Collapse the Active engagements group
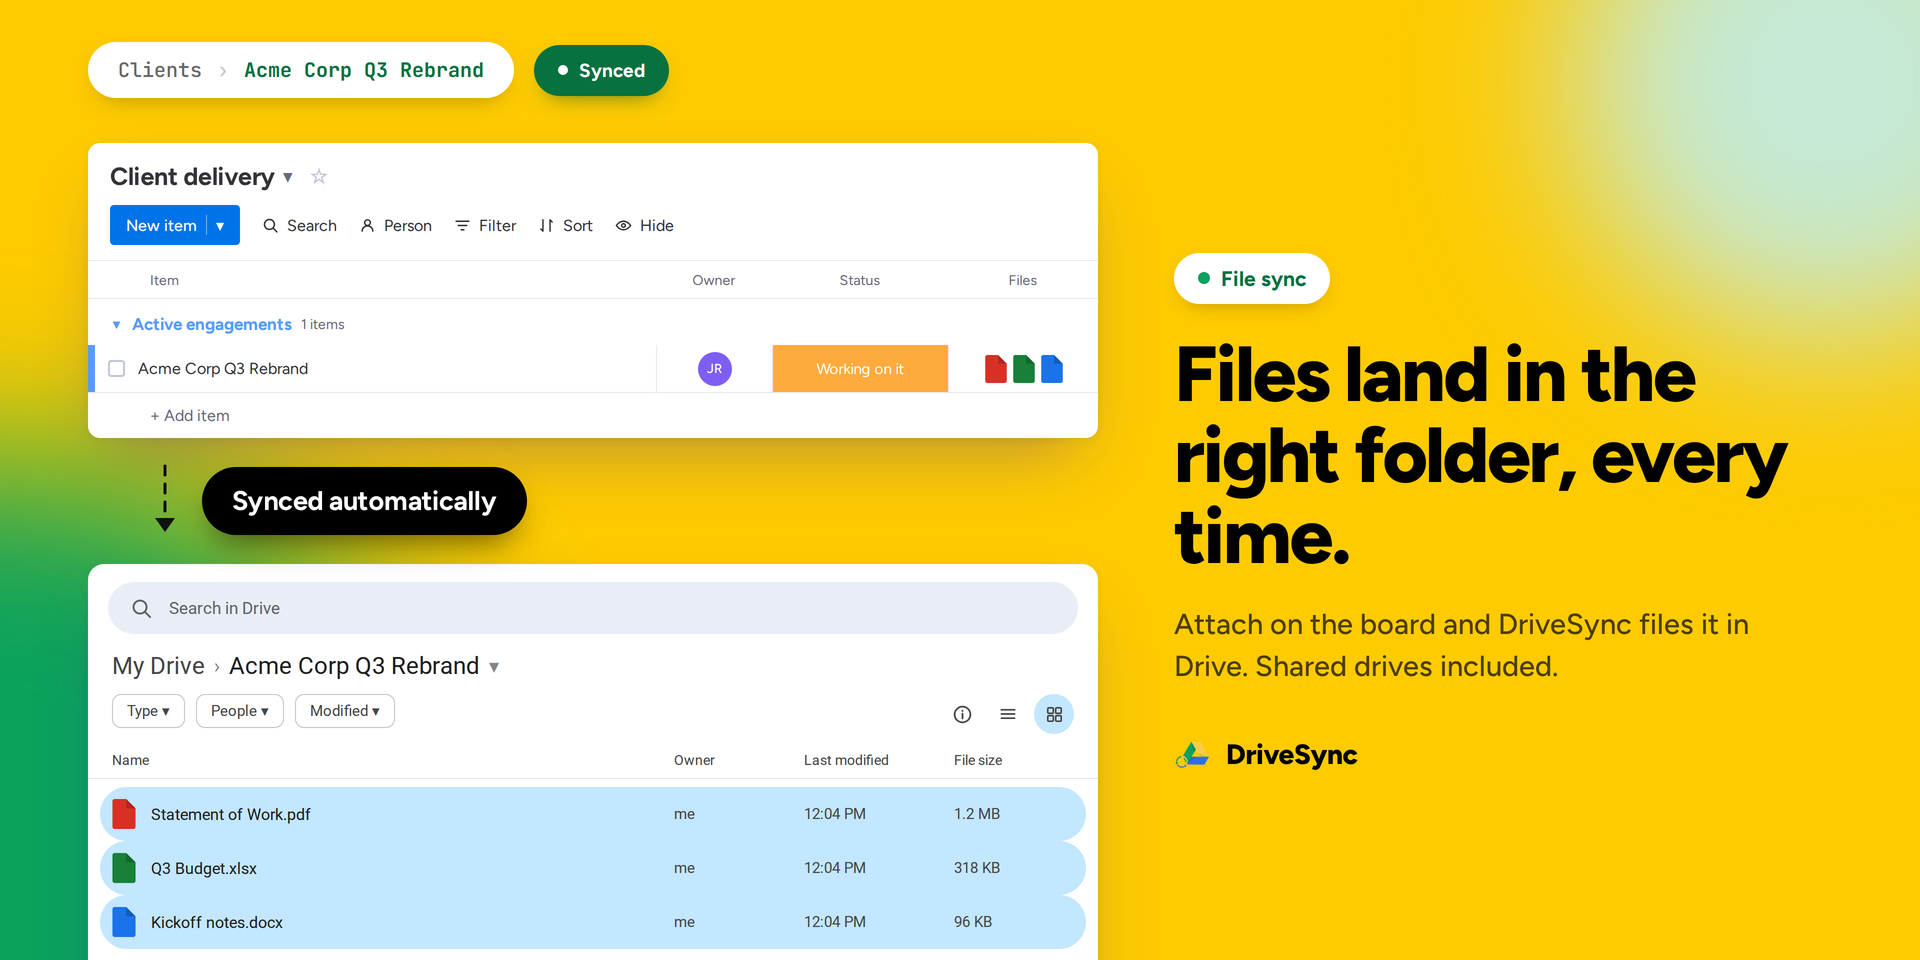The height and width of the screenshot is (960, 1920). click(117, 325)
